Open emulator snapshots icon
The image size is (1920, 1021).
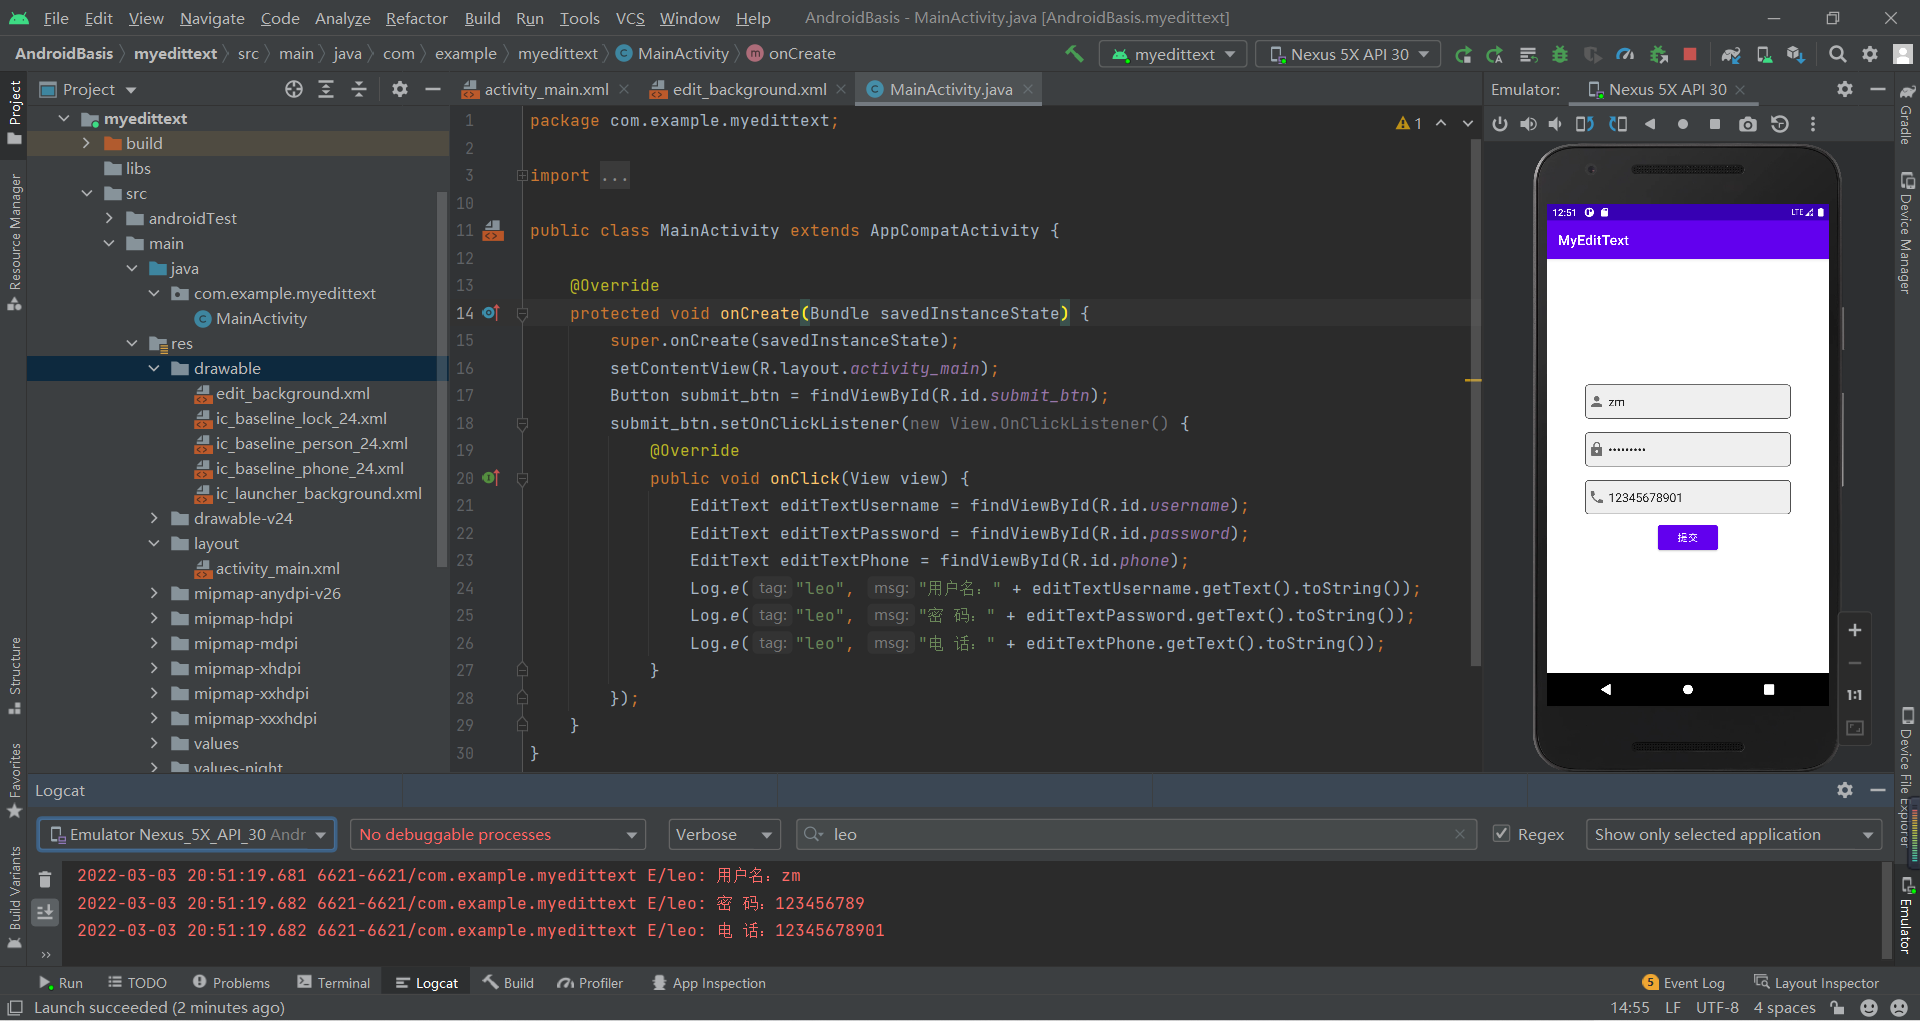(1780, 124)
